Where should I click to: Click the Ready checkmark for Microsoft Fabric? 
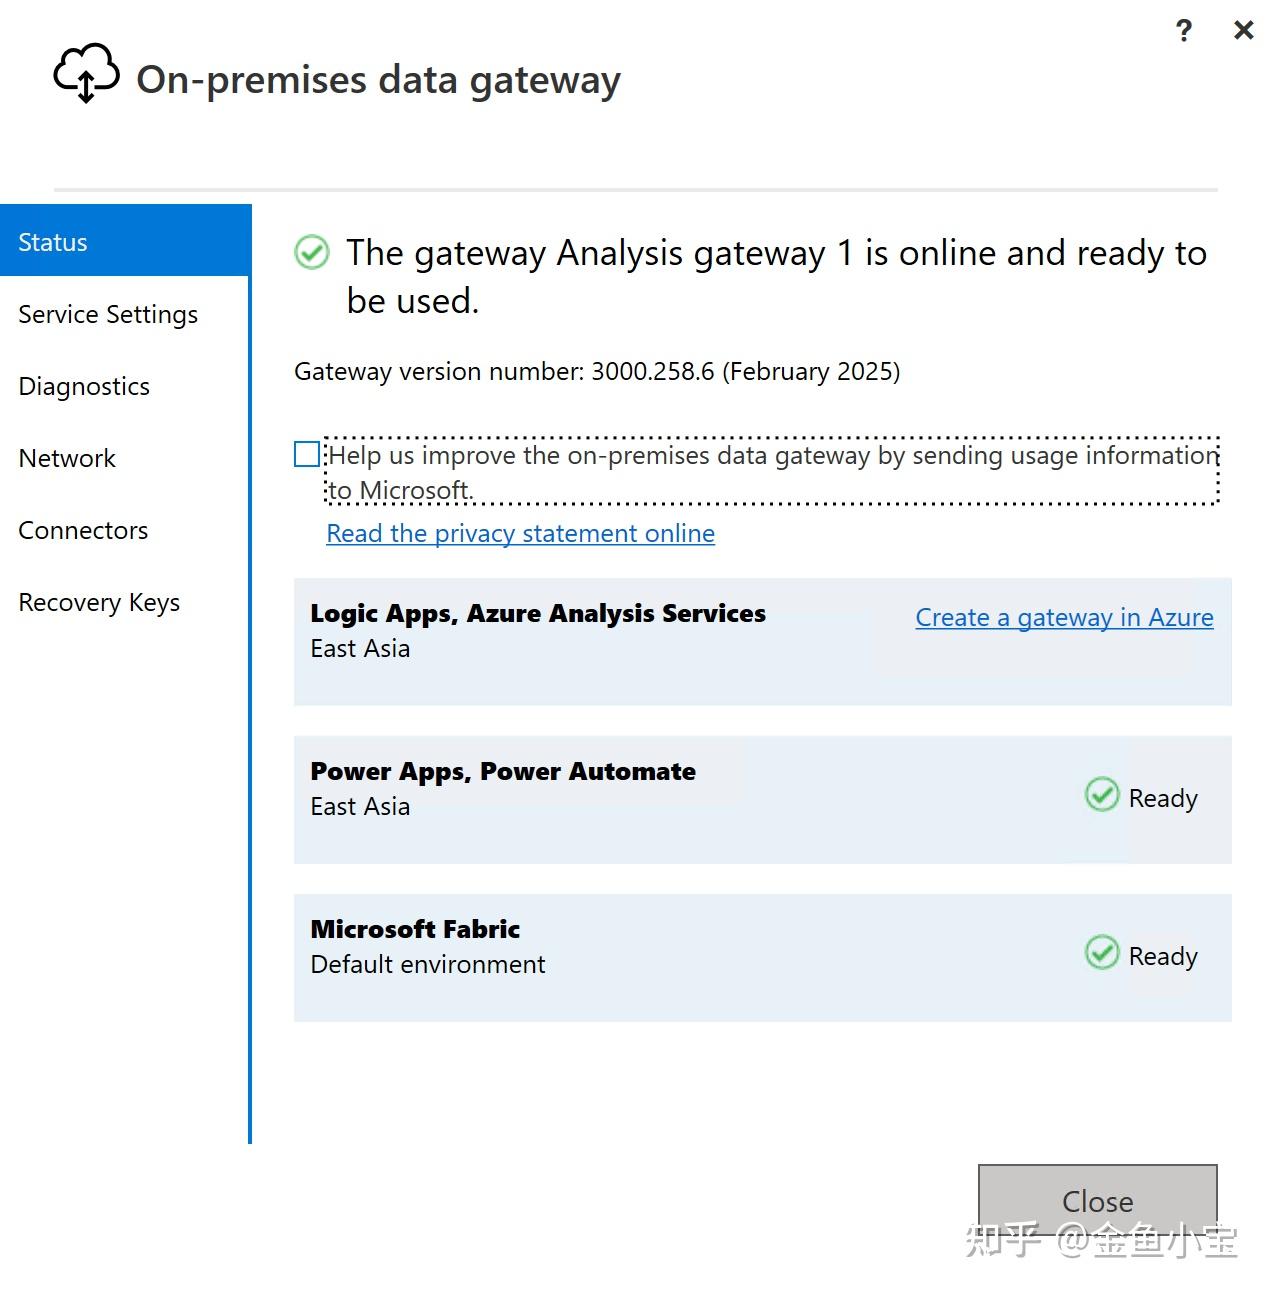click(x=1101, y=953)
